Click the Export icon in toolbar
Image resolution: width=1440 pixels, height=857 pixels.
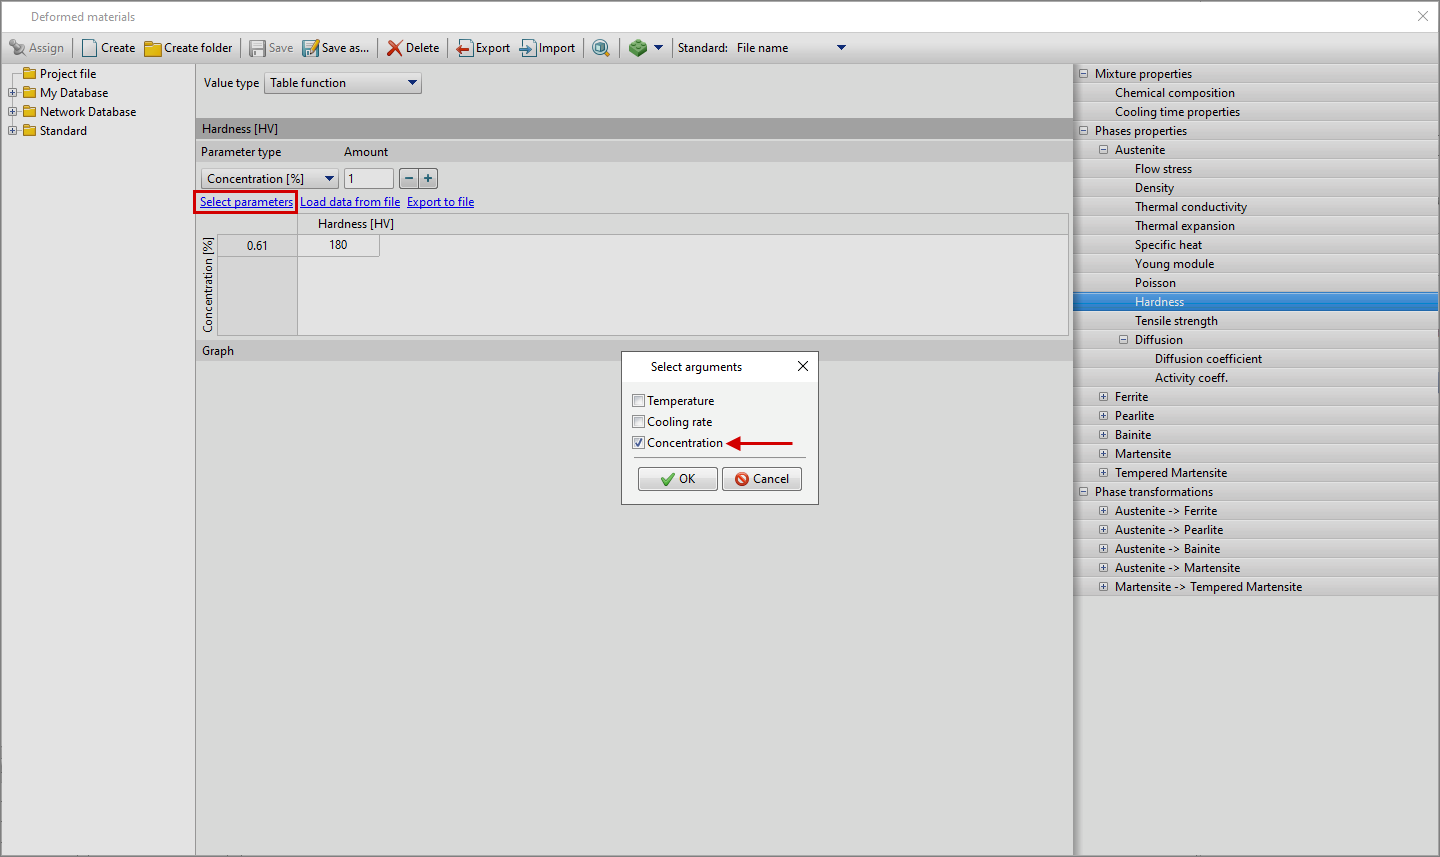coord(465,48)
